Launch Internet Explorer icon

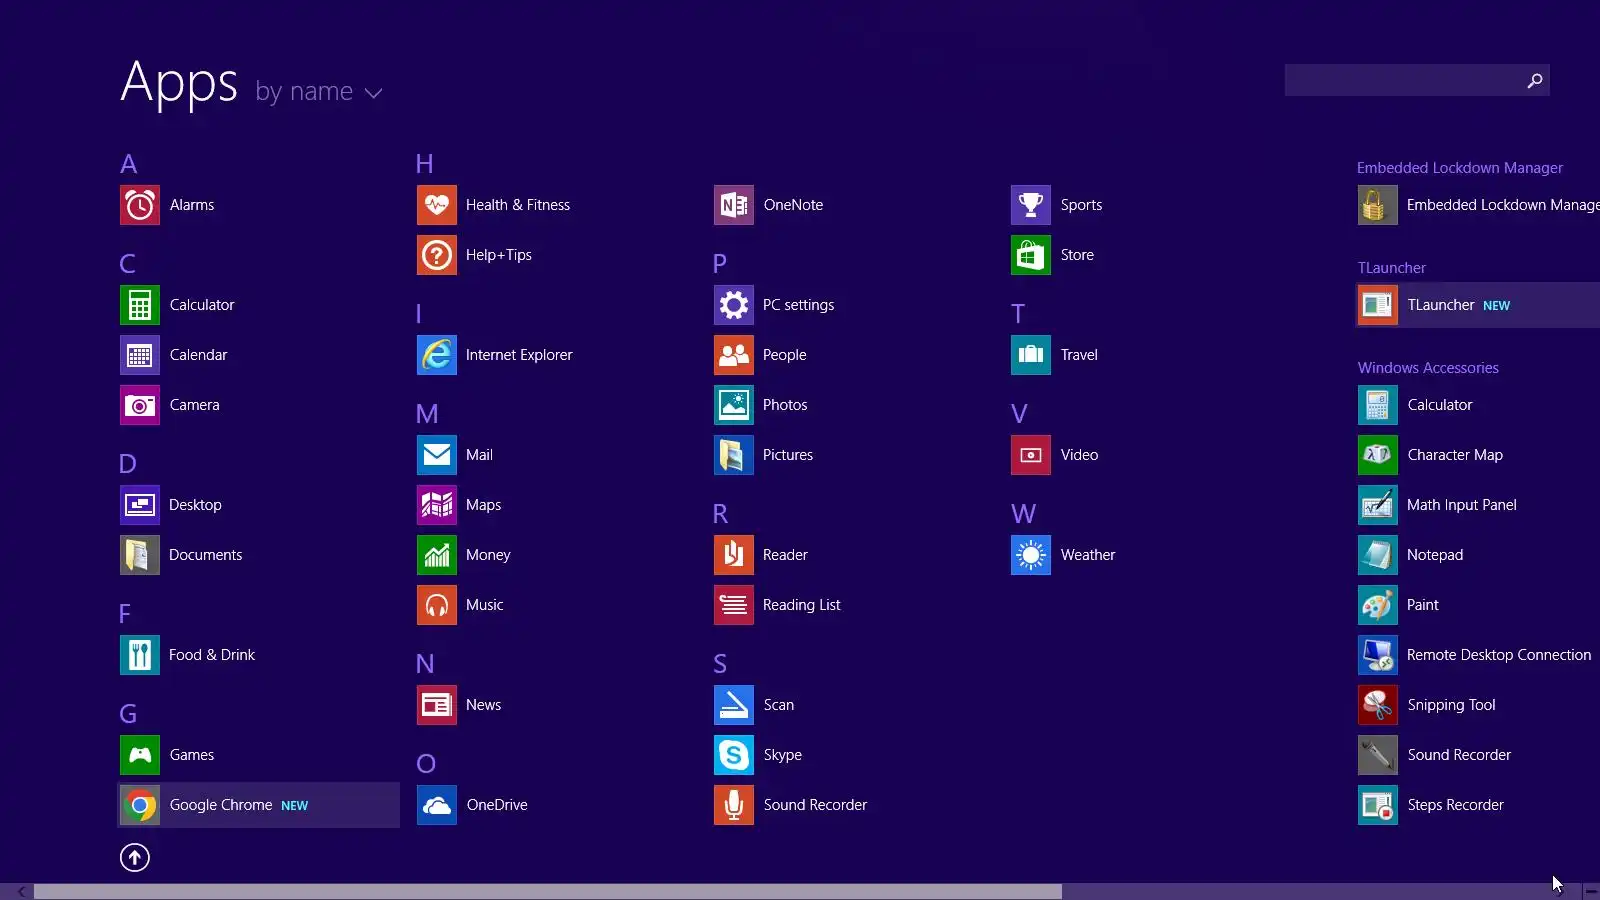click(x=437, y=355)
